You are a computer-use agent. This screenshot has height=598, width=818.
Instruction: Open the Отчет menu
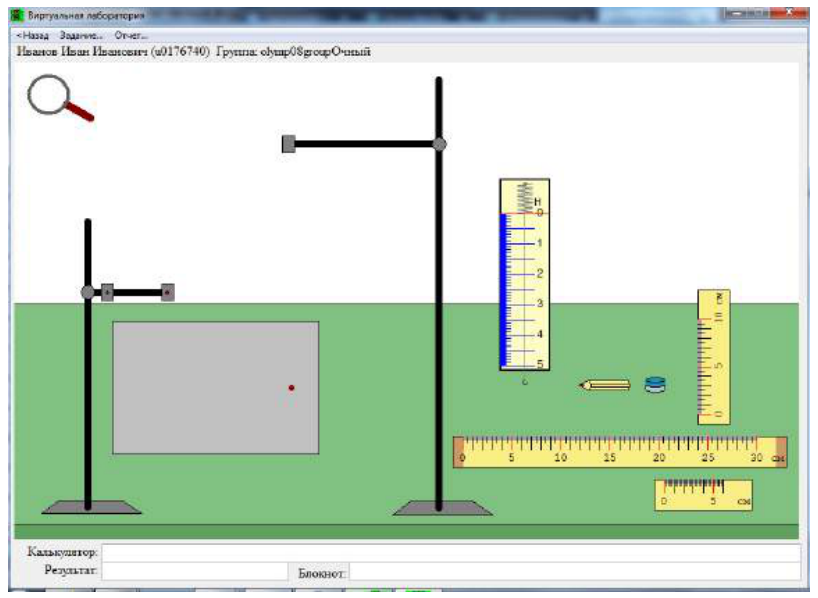point(131,35)
